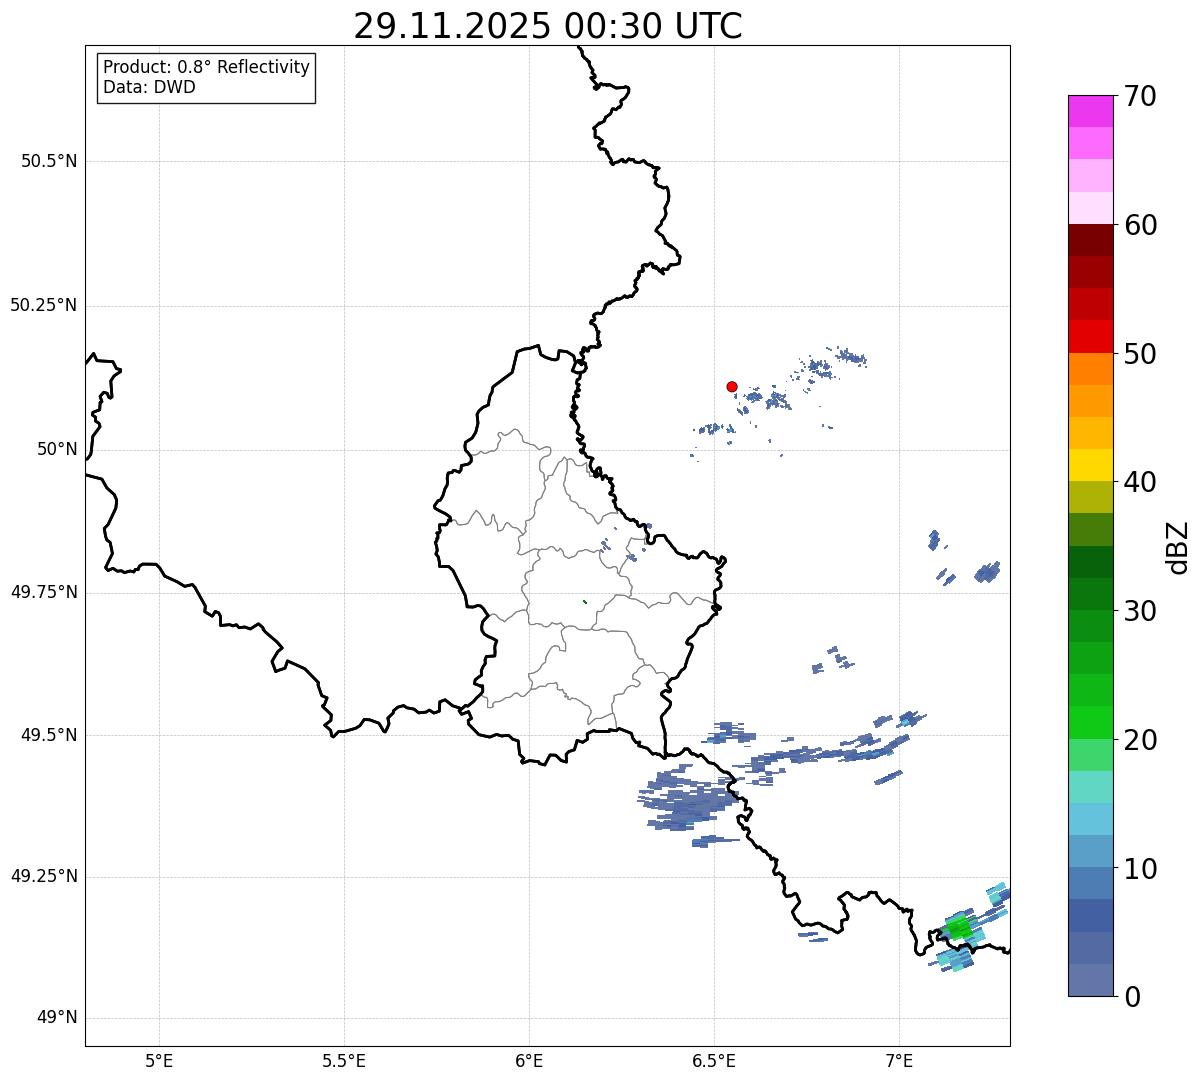Viewport: 1202px width, 1081px height.
Task: Click the 49°N latitude tick label
Action: click(x=56, y=1018)
